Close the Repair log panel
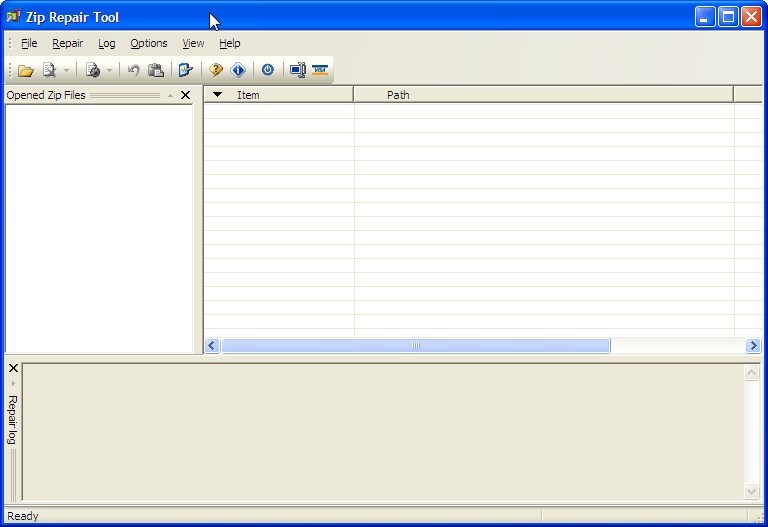Image resolution: width=768 pixels, height=527 pixels. point(13,368)
